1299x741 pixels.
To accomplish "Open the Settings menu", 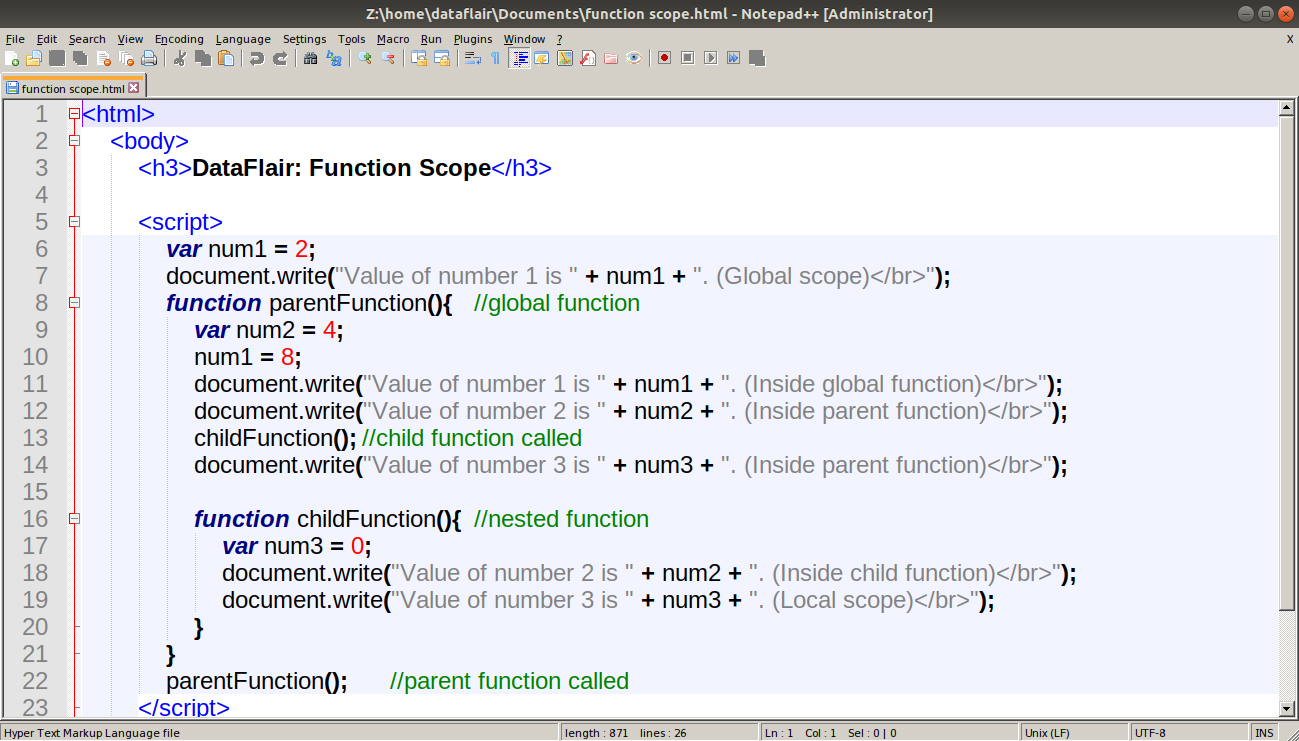I will (304, 39).
